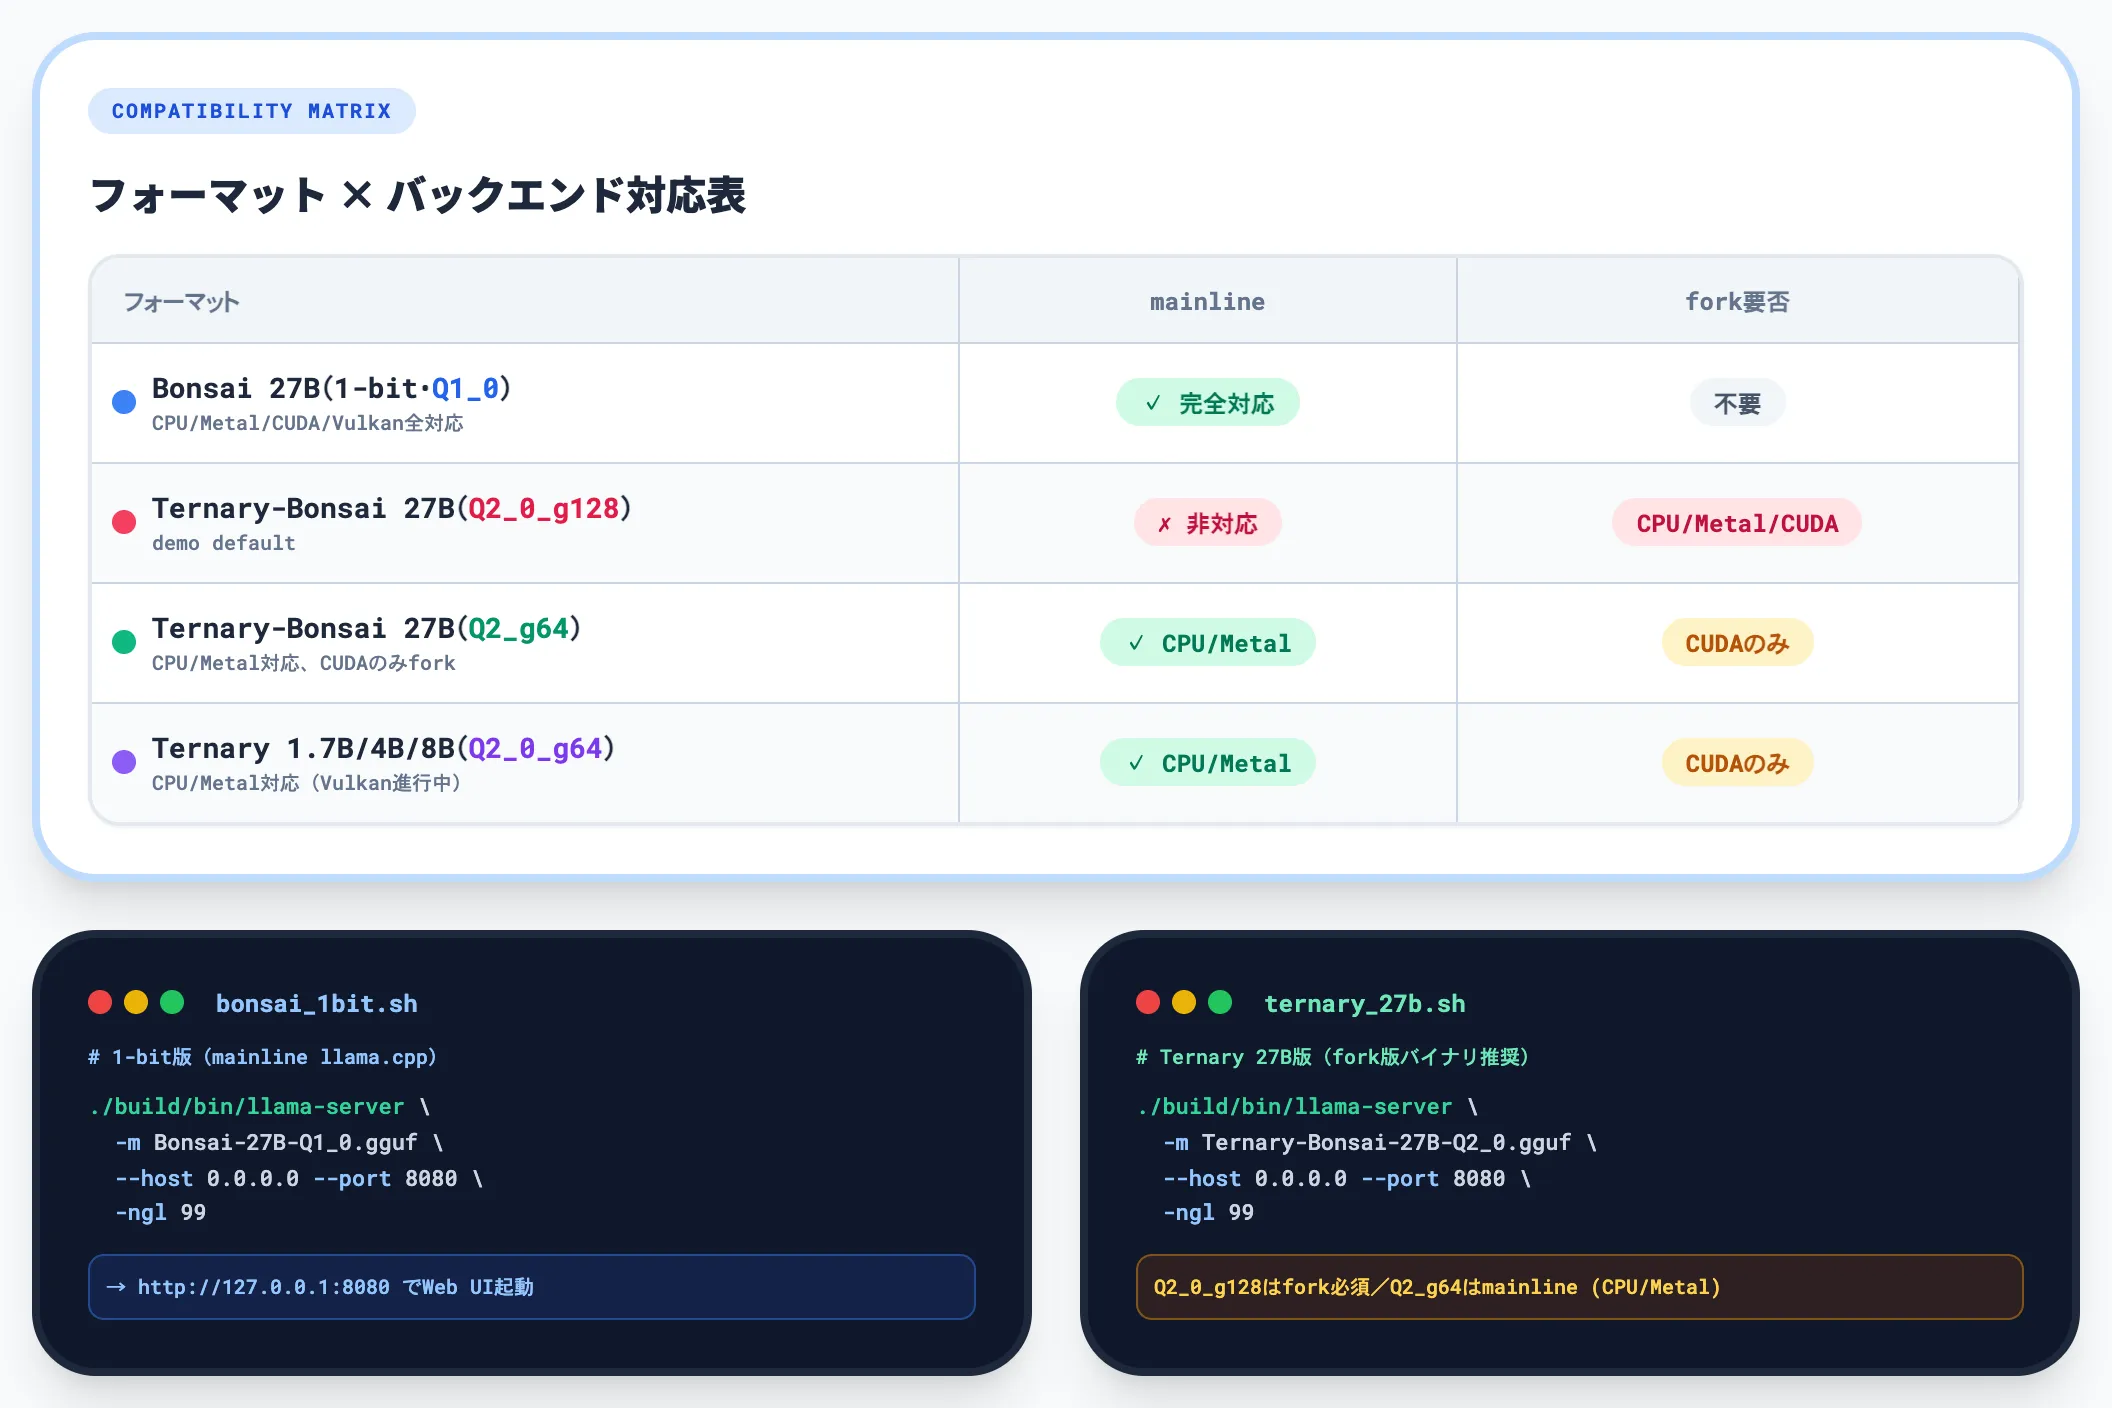Click yellow minimize dot in ternary_27b.sh terminal
Screen dimensions: 2112x1408
(1184, 1002)
